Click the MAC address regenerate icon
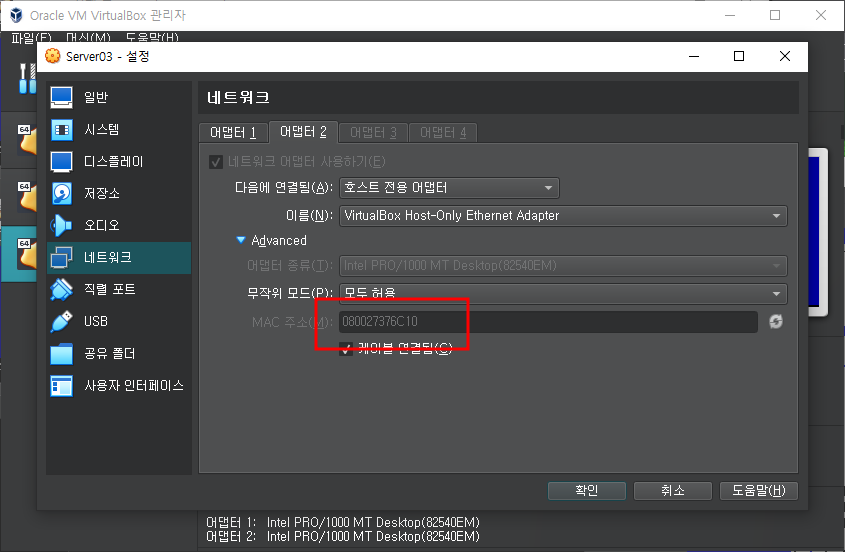 pos(775,322)
